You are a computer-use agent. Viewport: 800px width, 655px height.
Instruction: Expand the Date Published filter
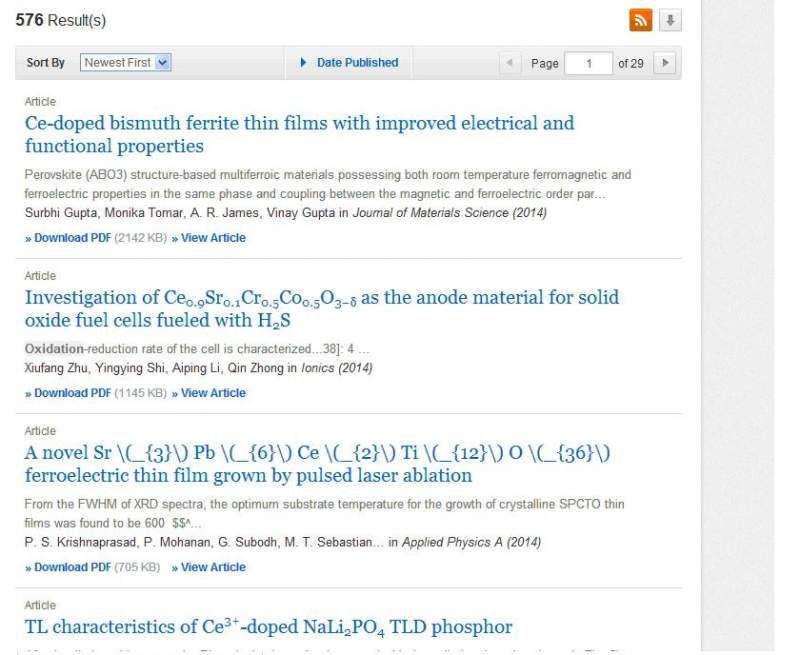click(x=349, y=62)
